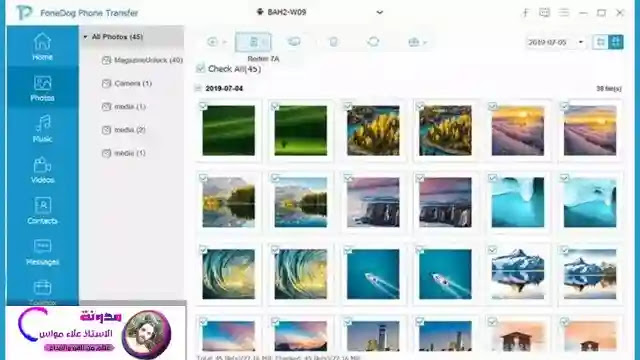
Task: Click the 38 item(s) count label
Action: click(609, 89)
